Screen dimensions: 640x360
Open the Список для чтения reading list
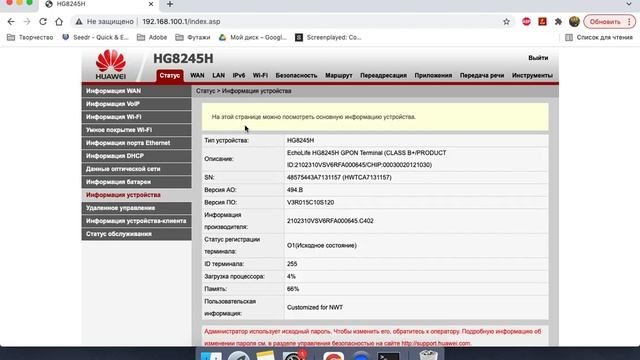(599, 37)
